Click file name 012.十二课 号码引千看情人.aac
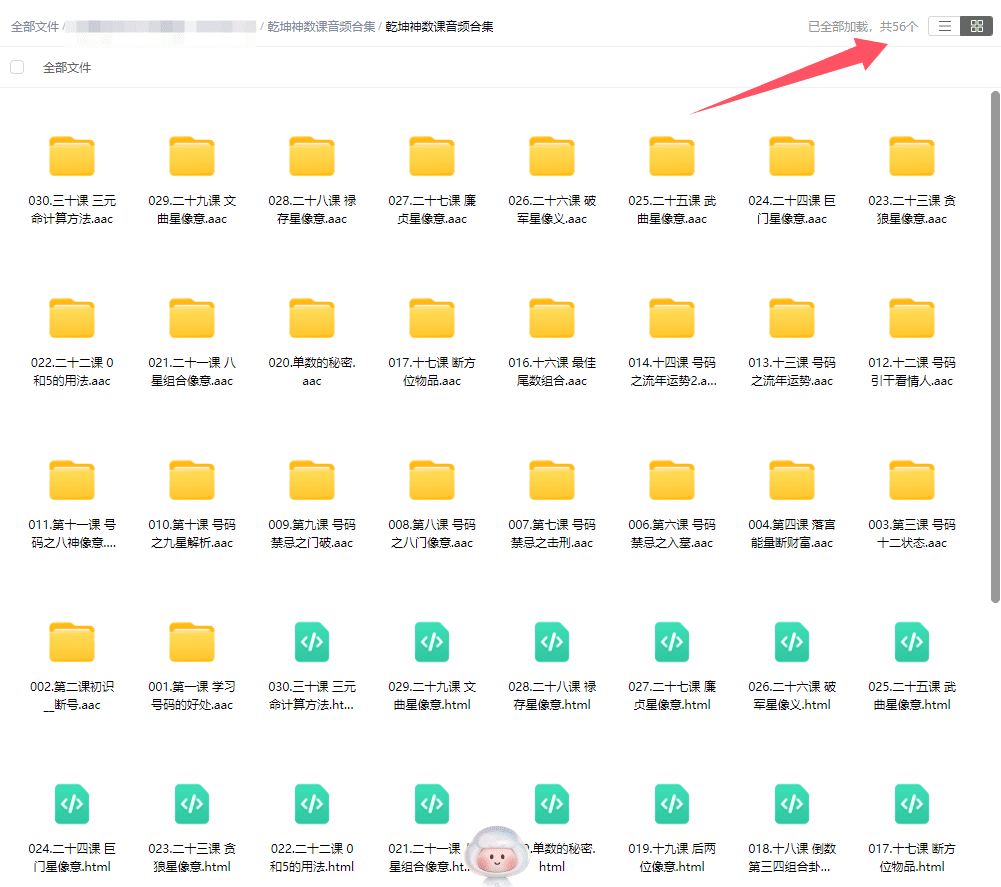1001x887 pixels. tap(912, 372)
